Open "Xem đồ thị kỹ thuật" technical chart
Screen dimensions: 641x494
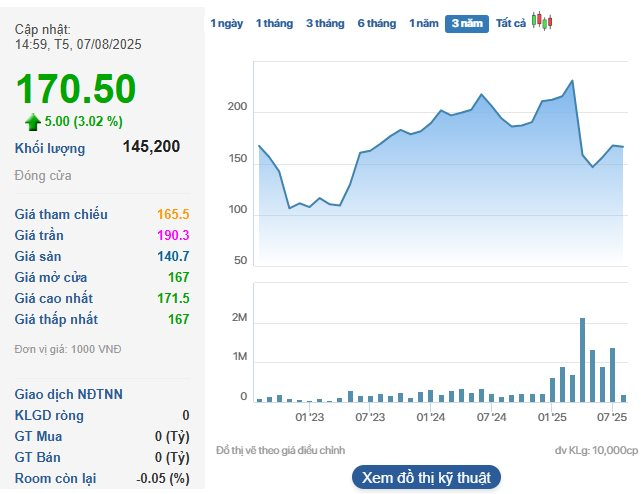tap(426, 477)
